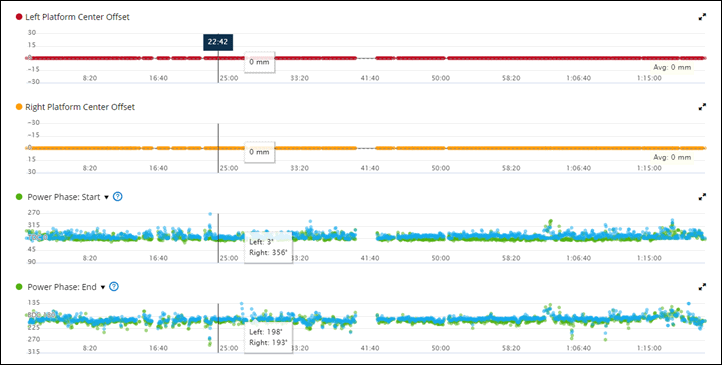Click the Right Platform 0 mm tooltip
The height and width of the screenshot is (365, 722).
click(260, 152)
